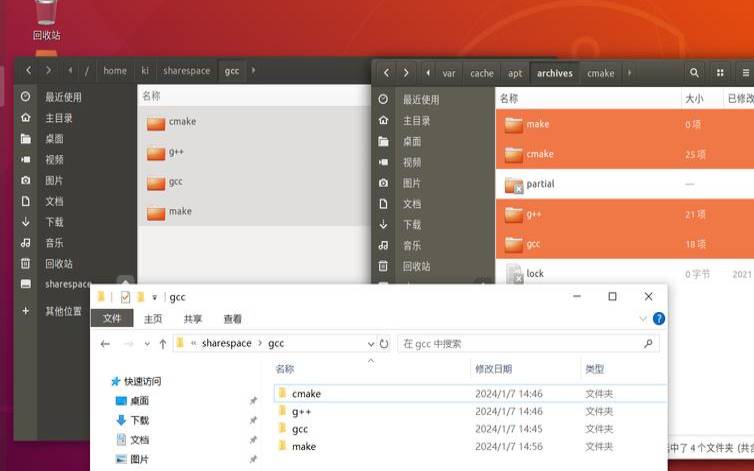Switch to the 共享 ribbon tab
Screen dimensions: 754x471
click(x=193, y=319)
